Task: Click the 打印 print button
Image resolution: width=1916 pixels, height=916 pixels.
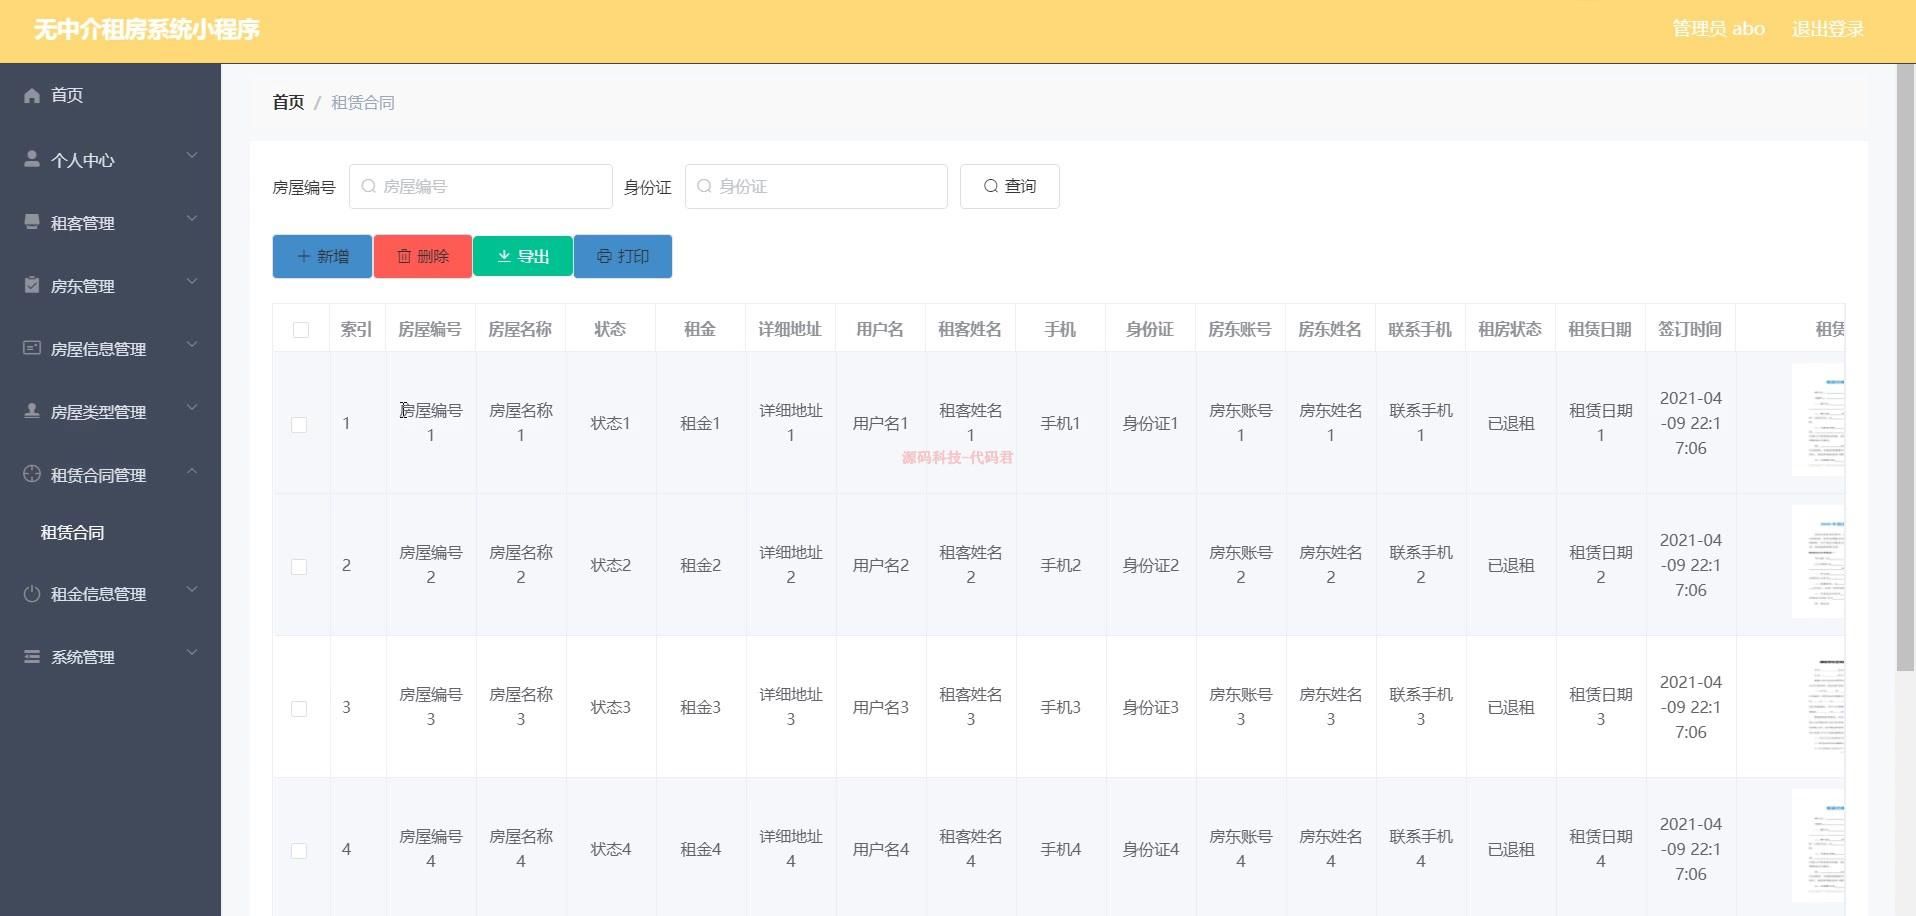Action: click(x=623, y=256)
